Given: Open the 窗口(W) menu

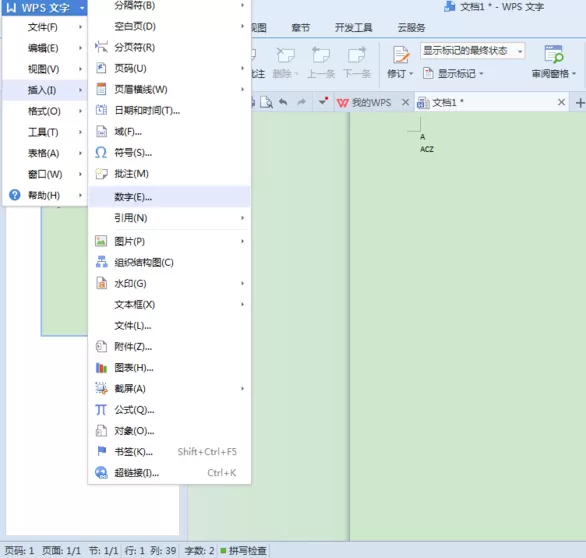Looking at the screenshot, I should pos(44,174).
